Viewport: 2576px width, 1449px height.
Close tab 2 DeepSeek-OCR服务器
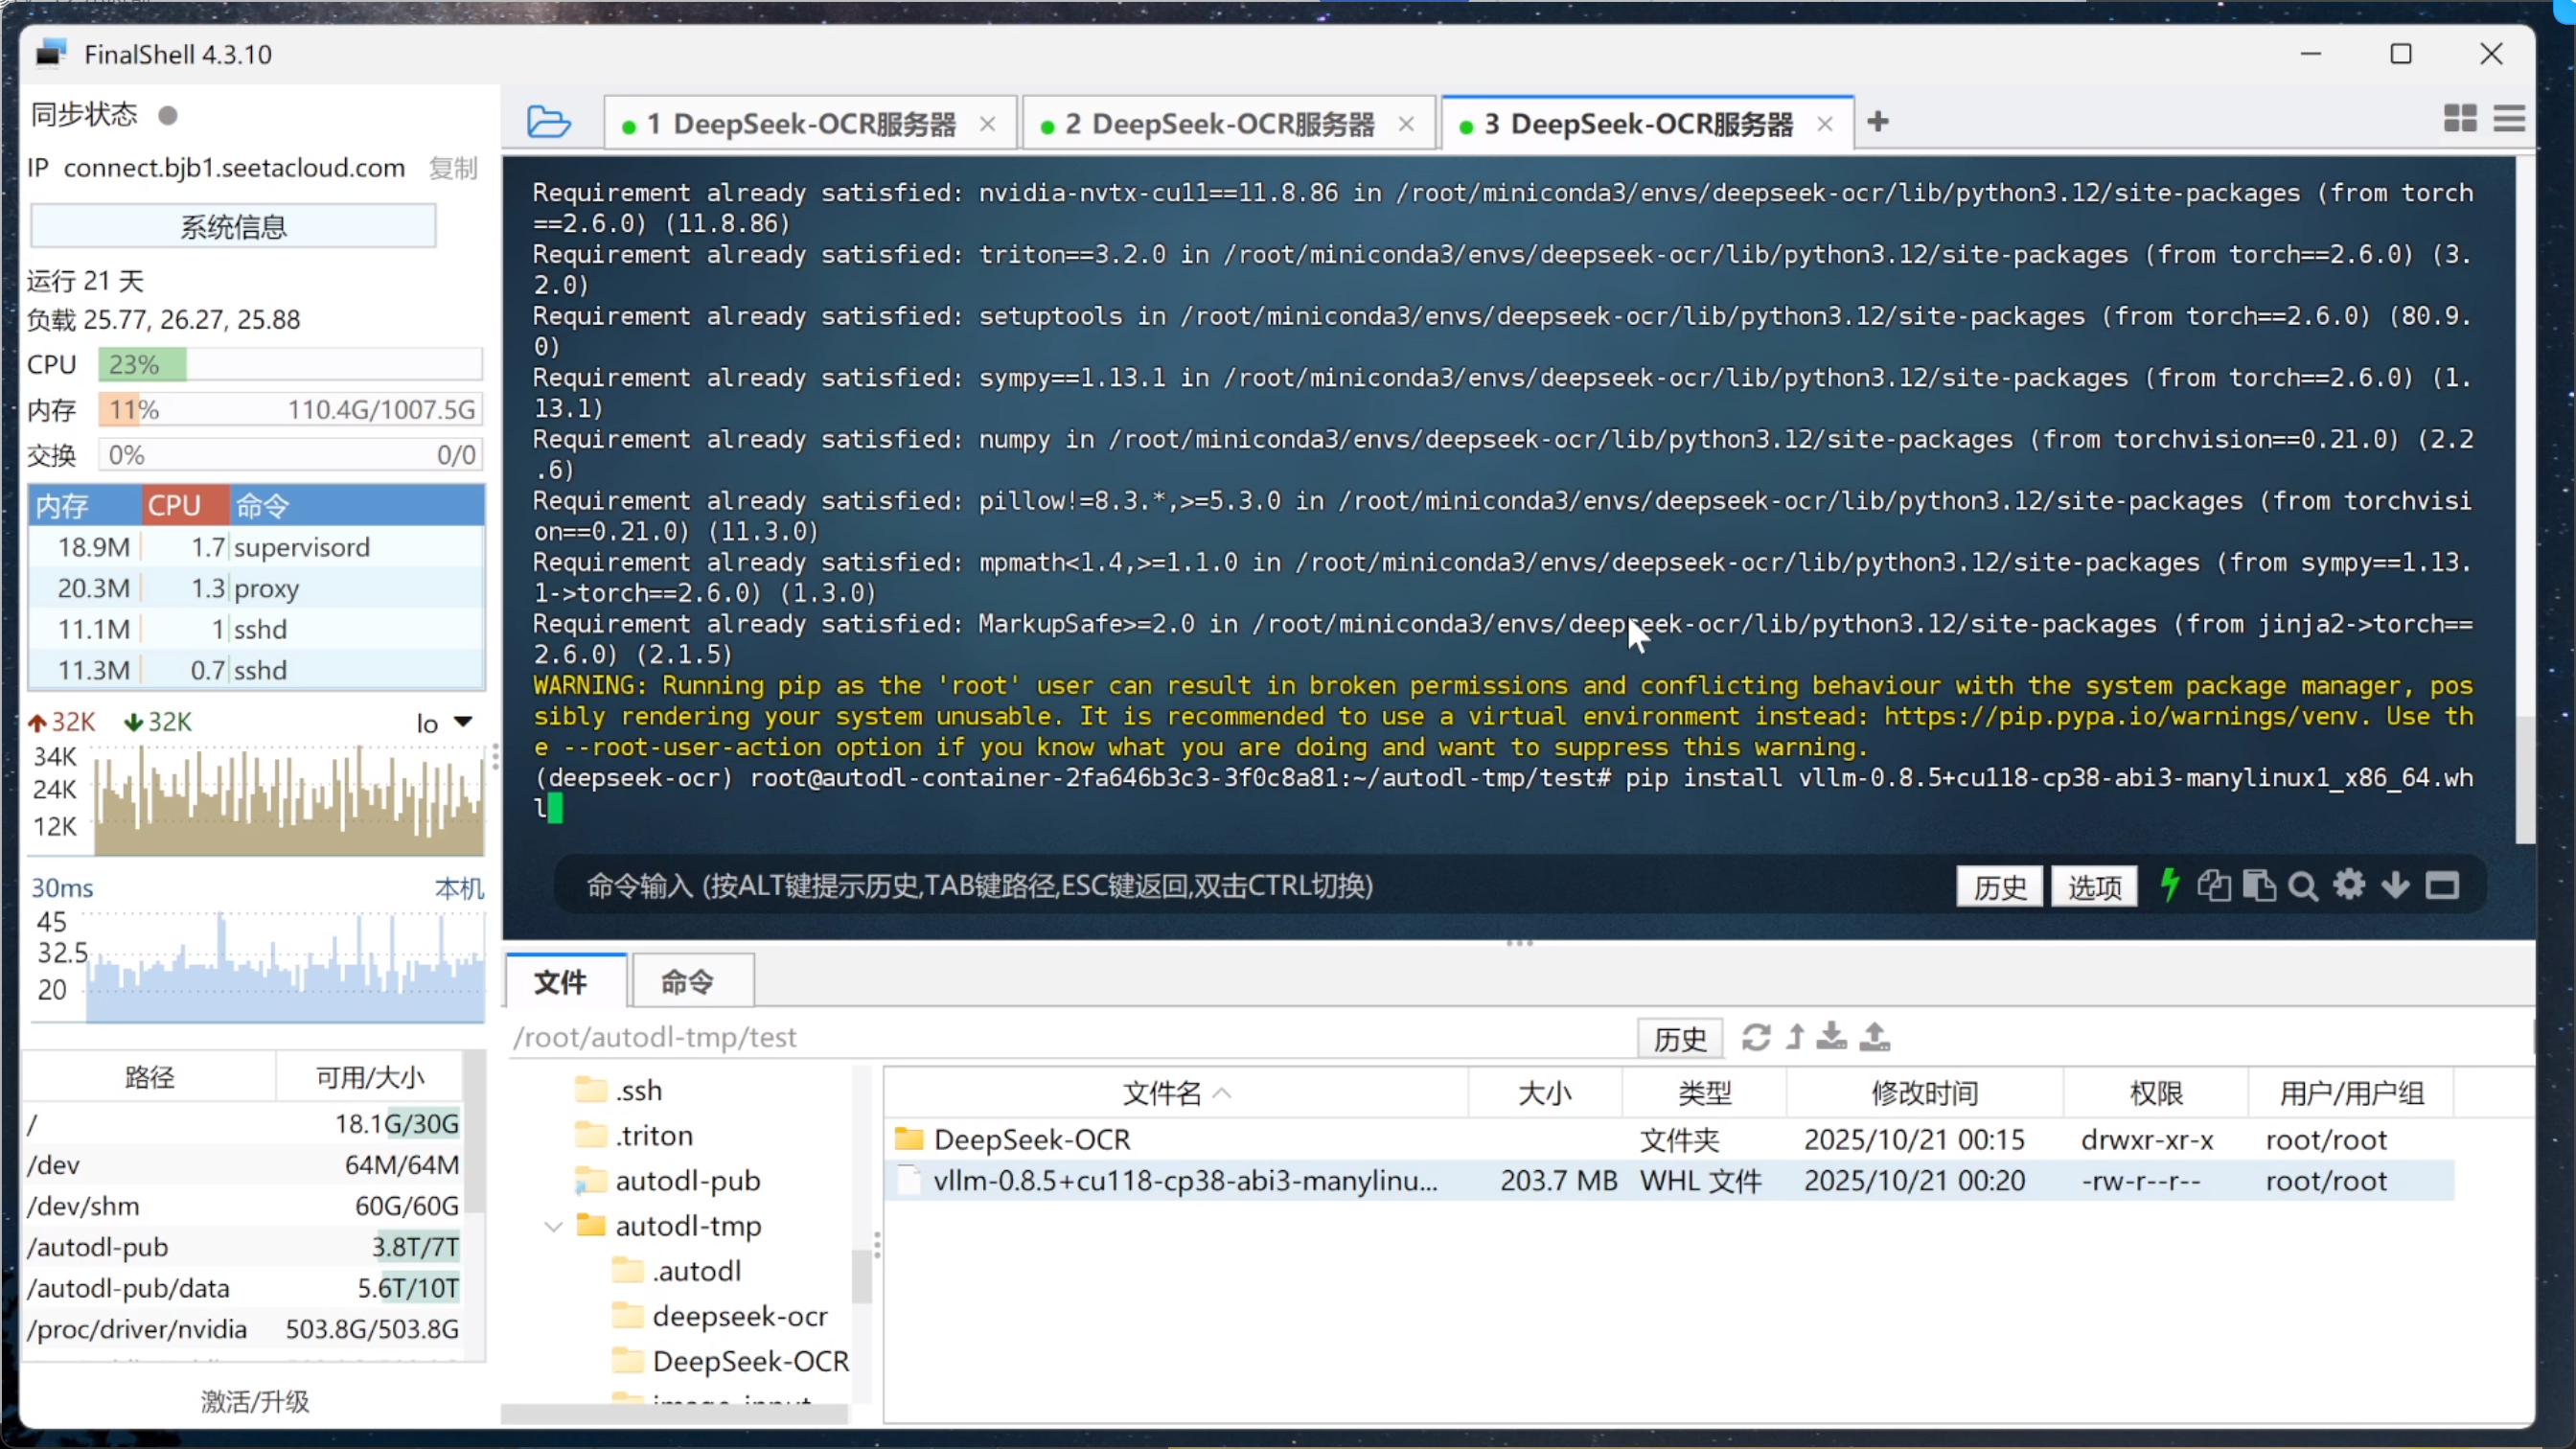click(1406, 124)
